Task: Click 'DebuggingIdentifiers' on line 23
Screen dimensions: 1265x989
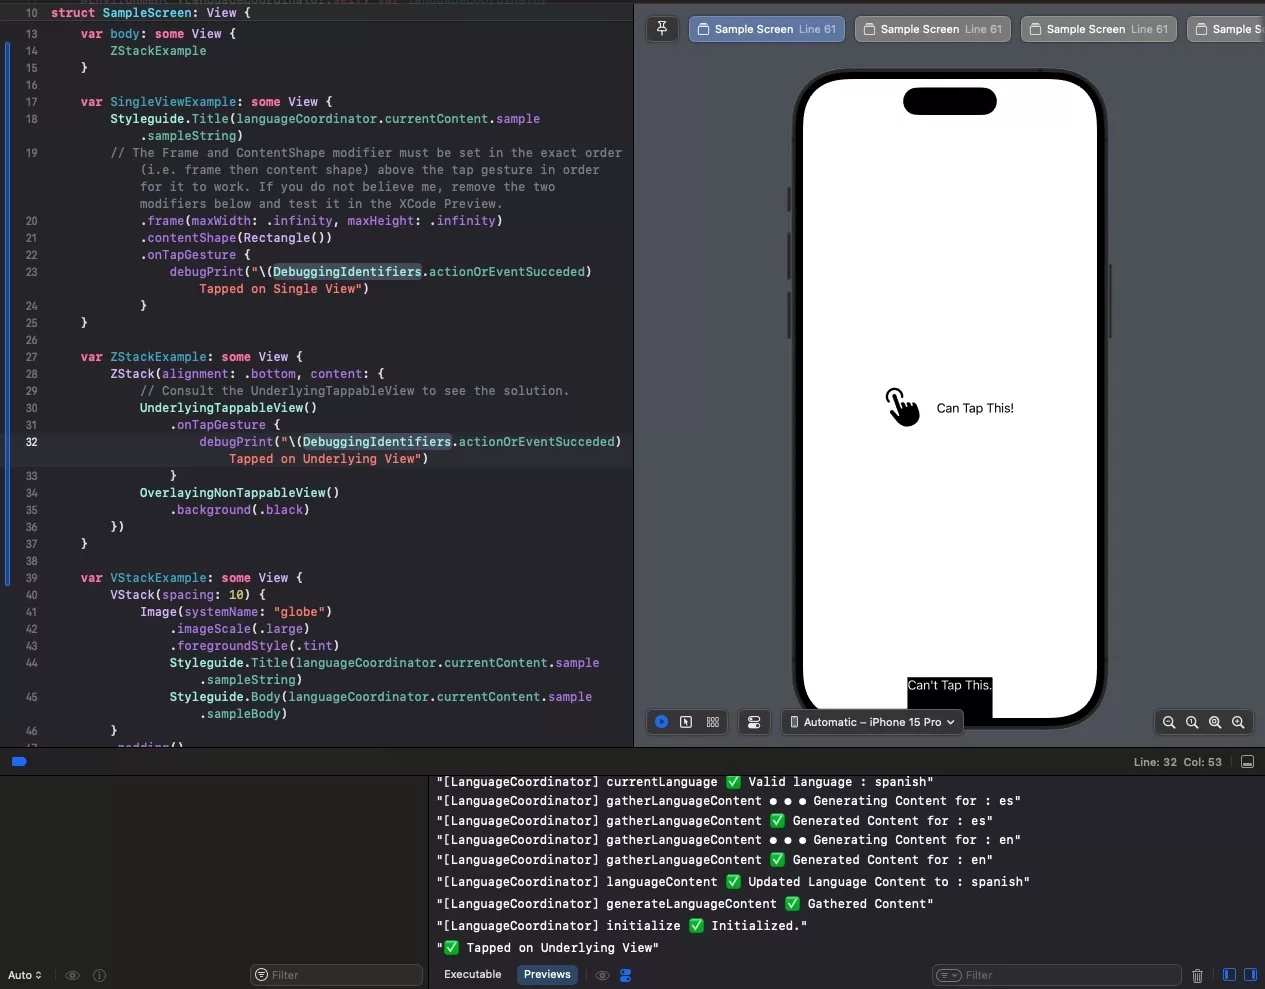Action: (x=347, y=272)
